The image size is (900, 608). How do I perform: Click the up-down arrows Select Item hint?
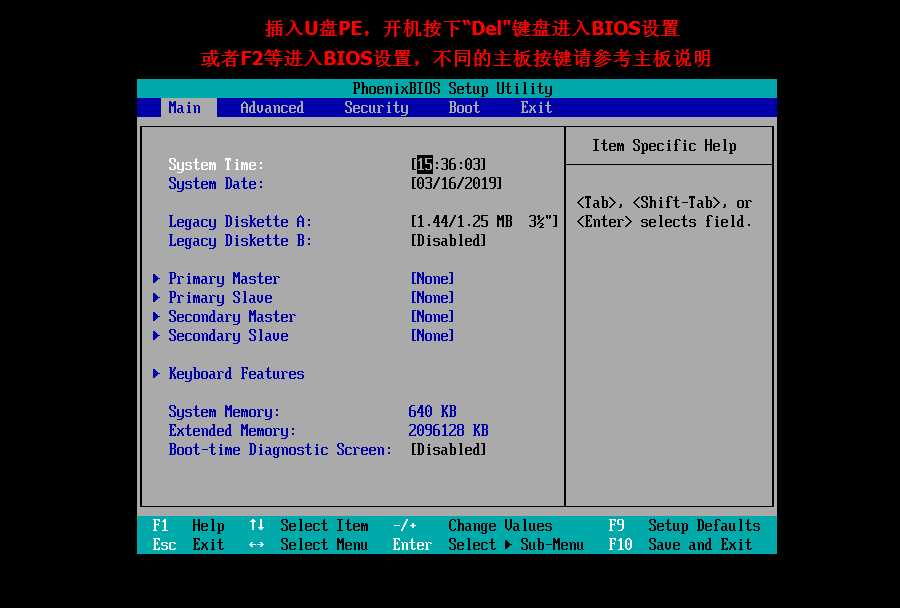coord(309,525)
